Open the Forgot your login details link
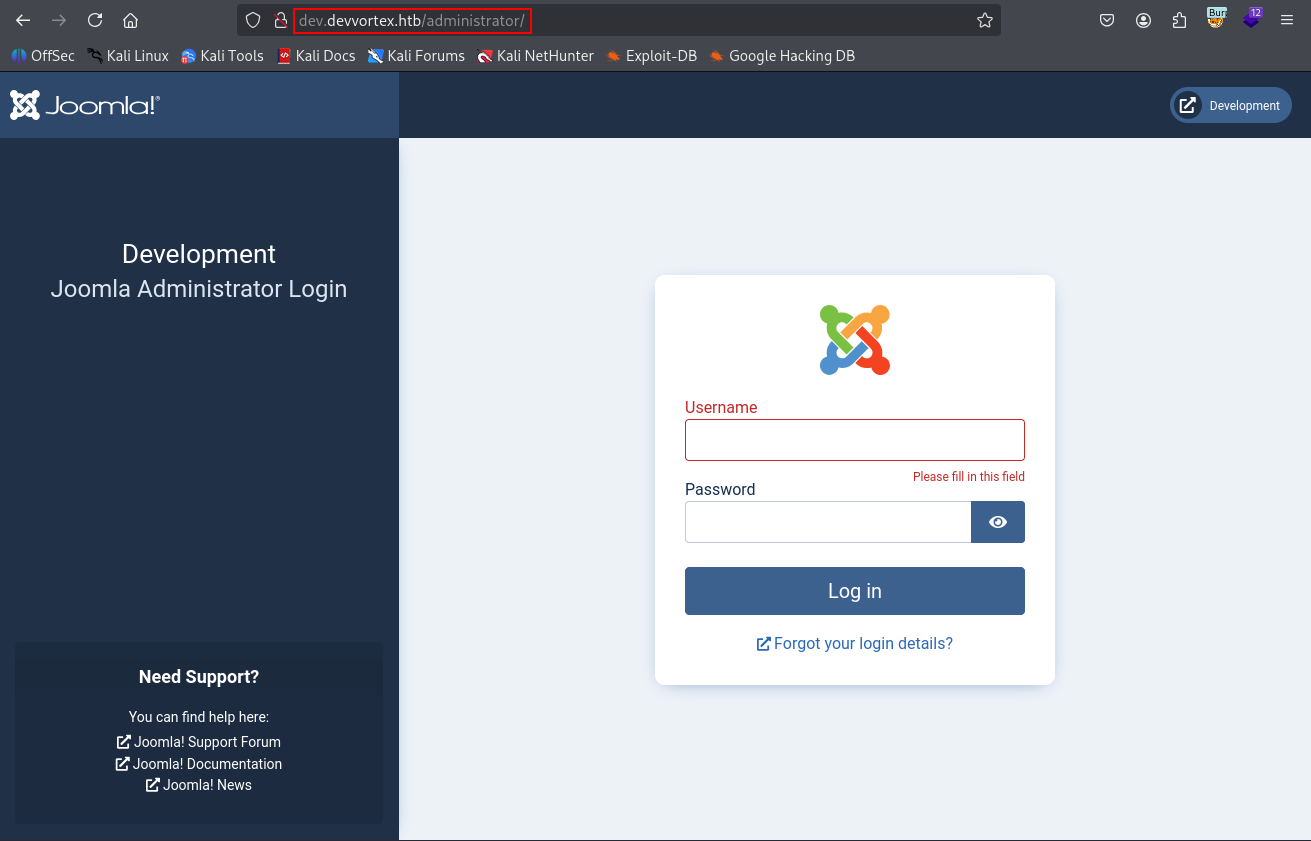 coord(855,643)
